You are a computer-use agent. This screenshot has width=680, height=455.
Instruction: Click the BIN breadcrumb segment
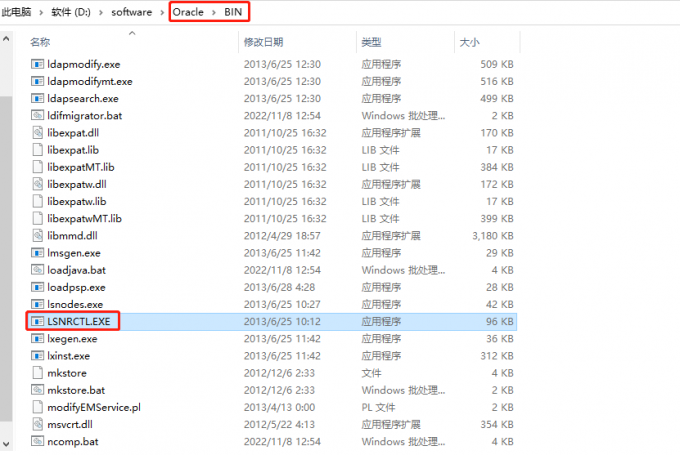point(233,12)
